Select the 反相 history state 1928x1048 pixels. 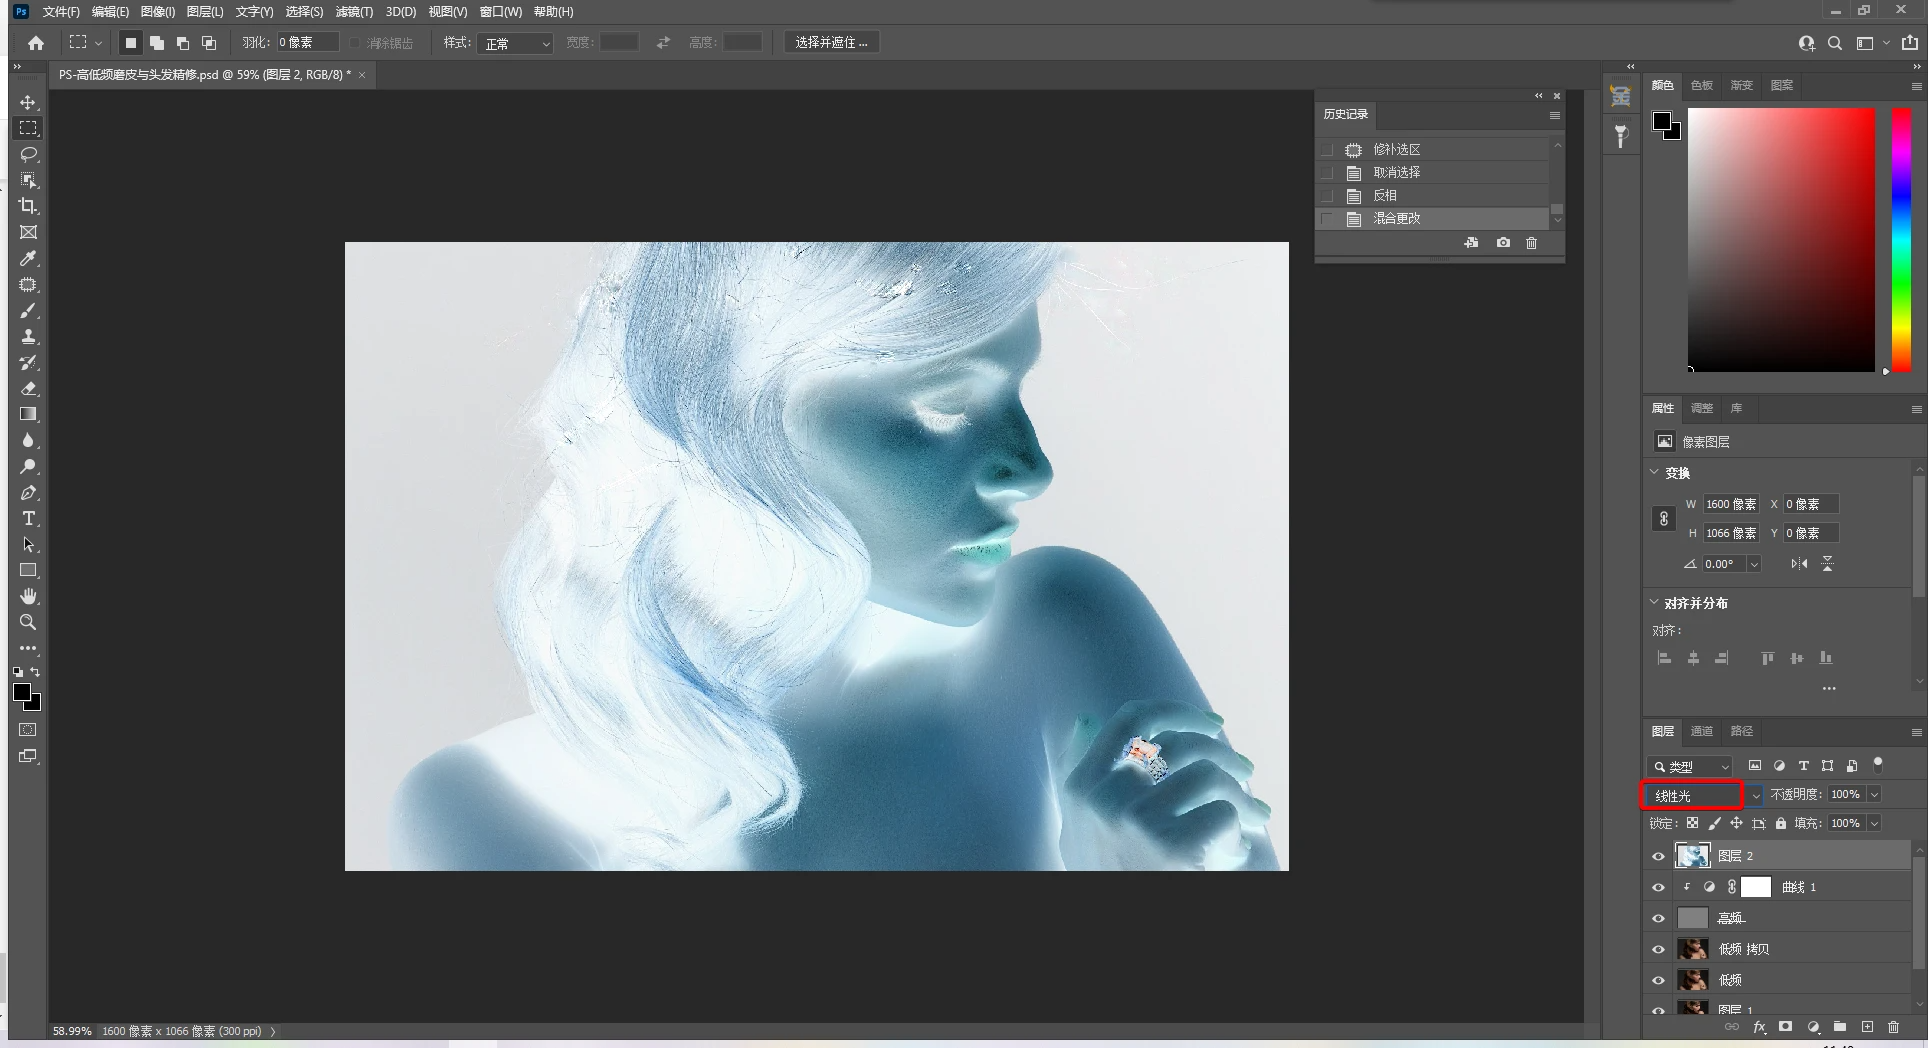click(x=1385, y=195)
